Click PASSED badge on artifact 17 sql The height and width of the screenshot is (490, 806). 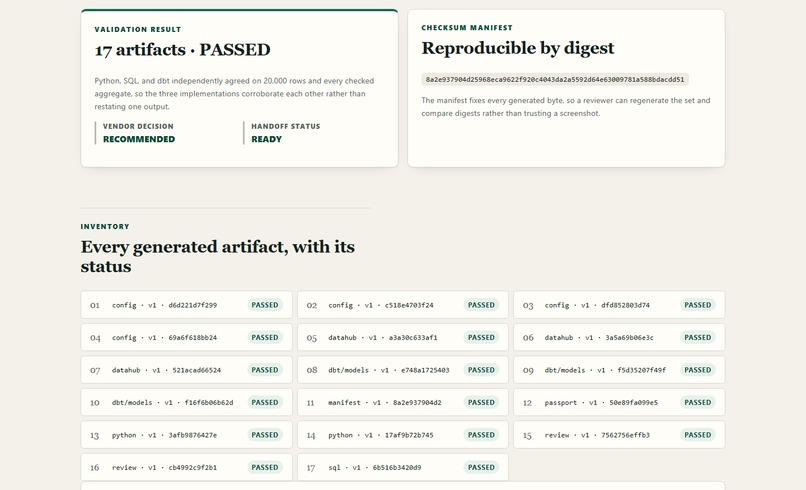pos(481,467)
